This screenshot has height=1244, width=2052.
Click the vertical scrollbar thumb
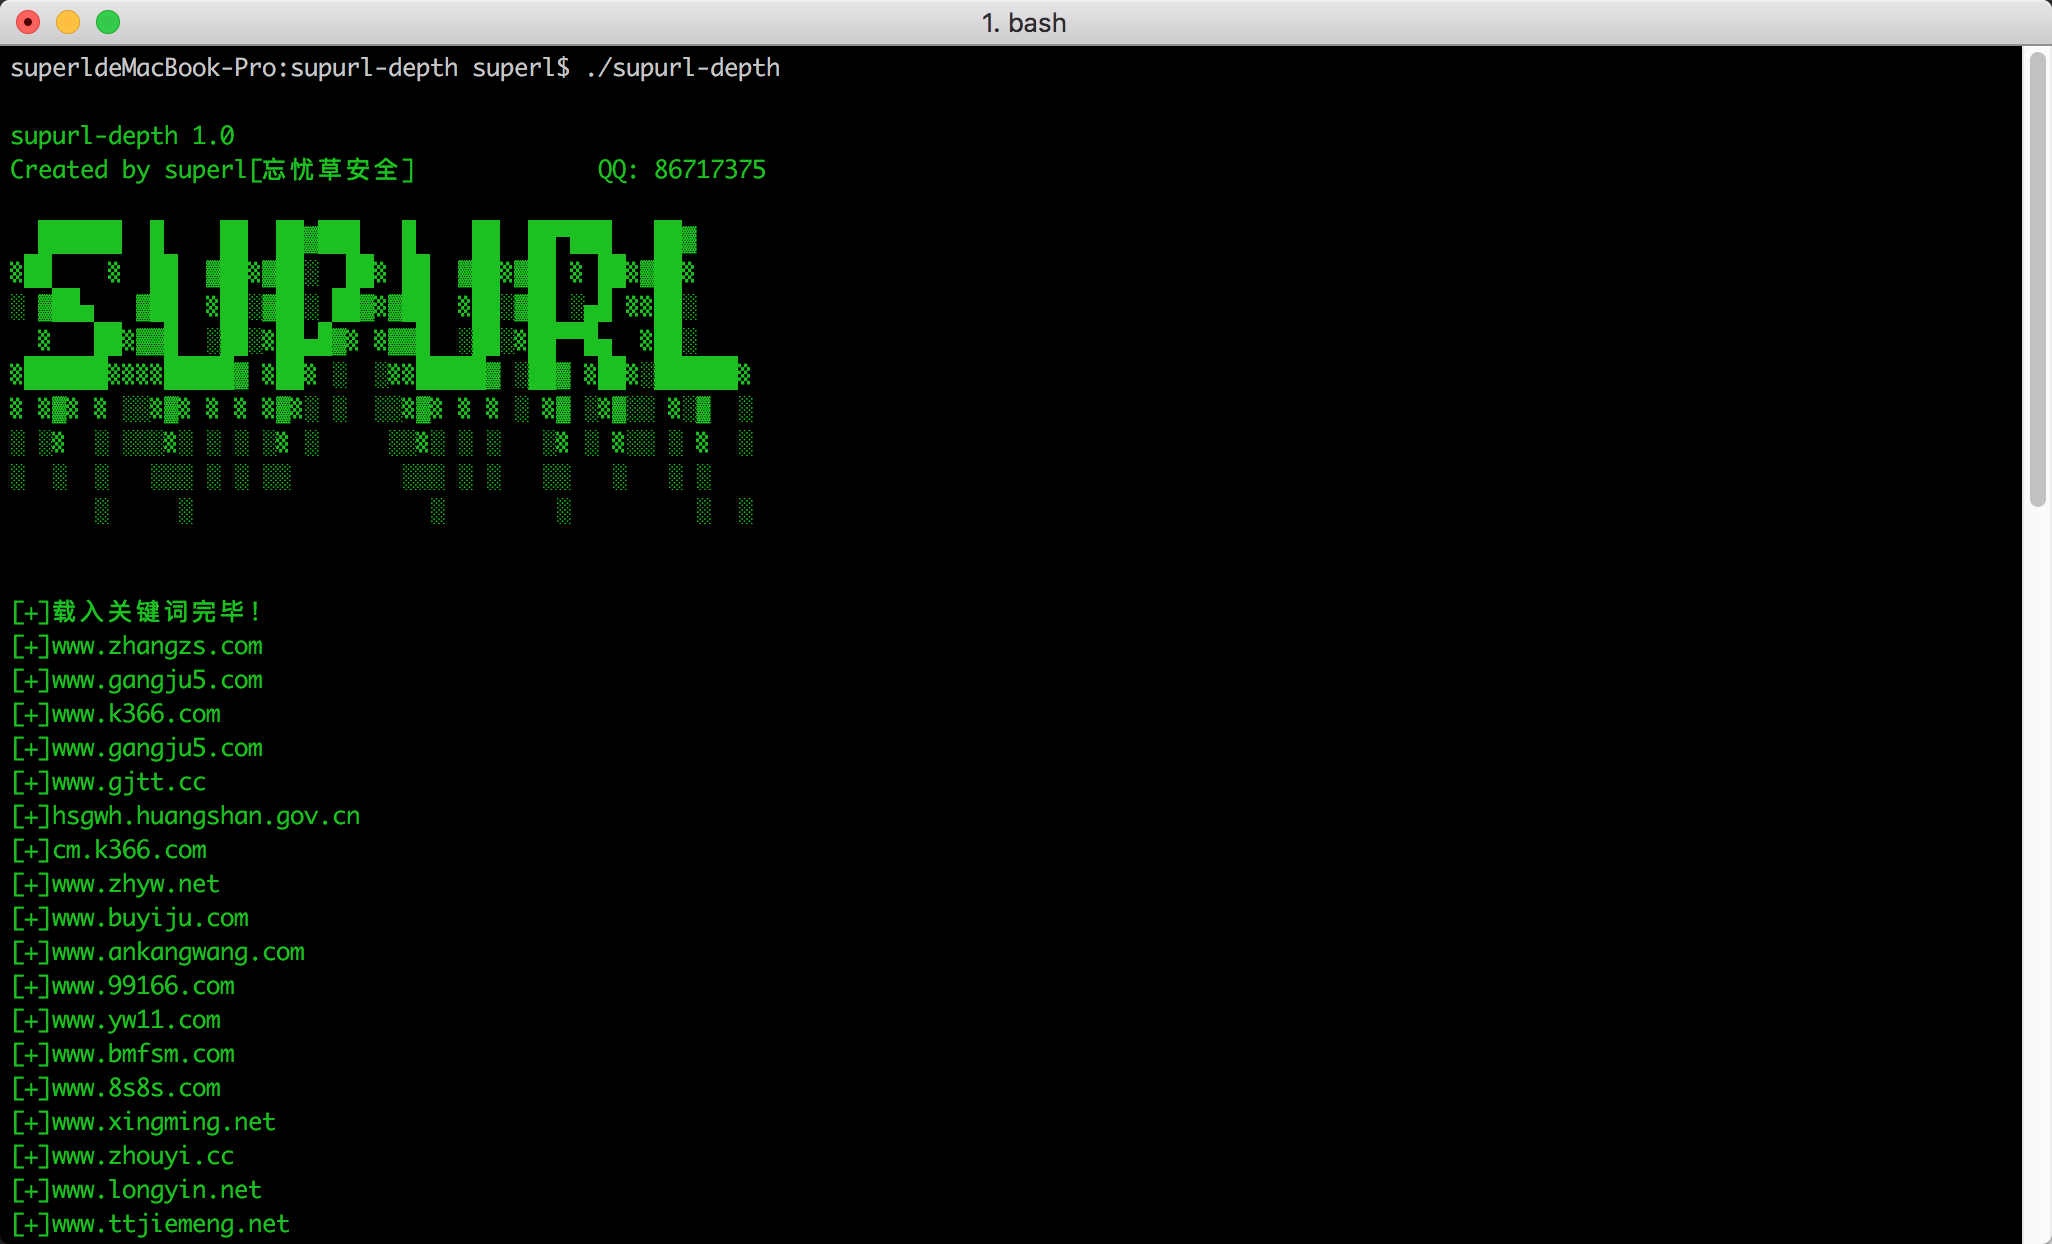pyautogui.click(x=2037, y=280)
